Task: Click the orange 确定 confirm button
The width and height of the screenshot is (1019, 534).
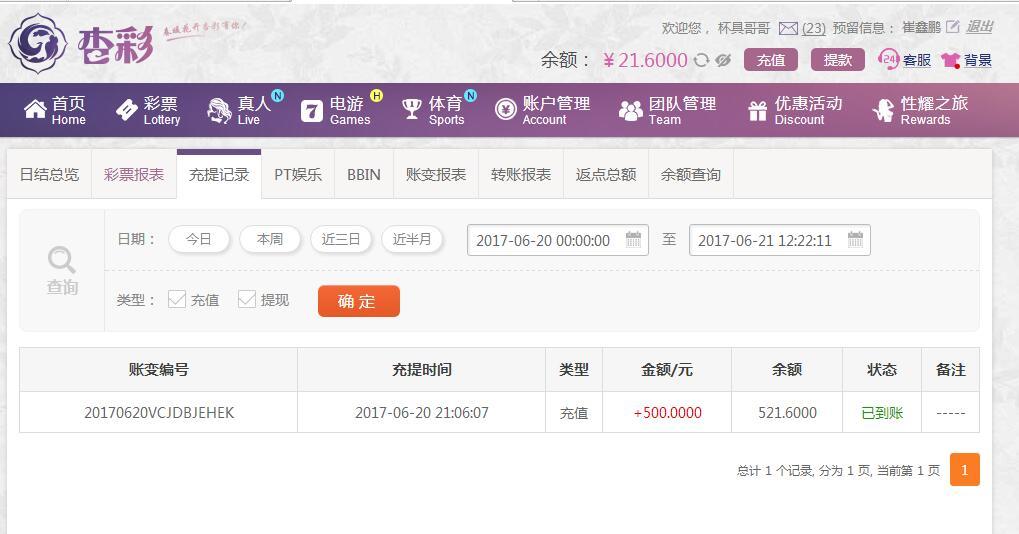Action: tap(359, 301)
